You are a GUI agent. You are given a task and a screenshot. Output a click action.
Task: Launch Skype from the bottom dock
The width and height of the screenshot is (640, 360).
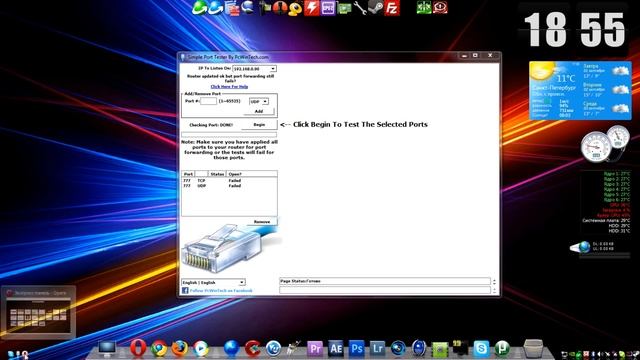[x=481, y=349]
